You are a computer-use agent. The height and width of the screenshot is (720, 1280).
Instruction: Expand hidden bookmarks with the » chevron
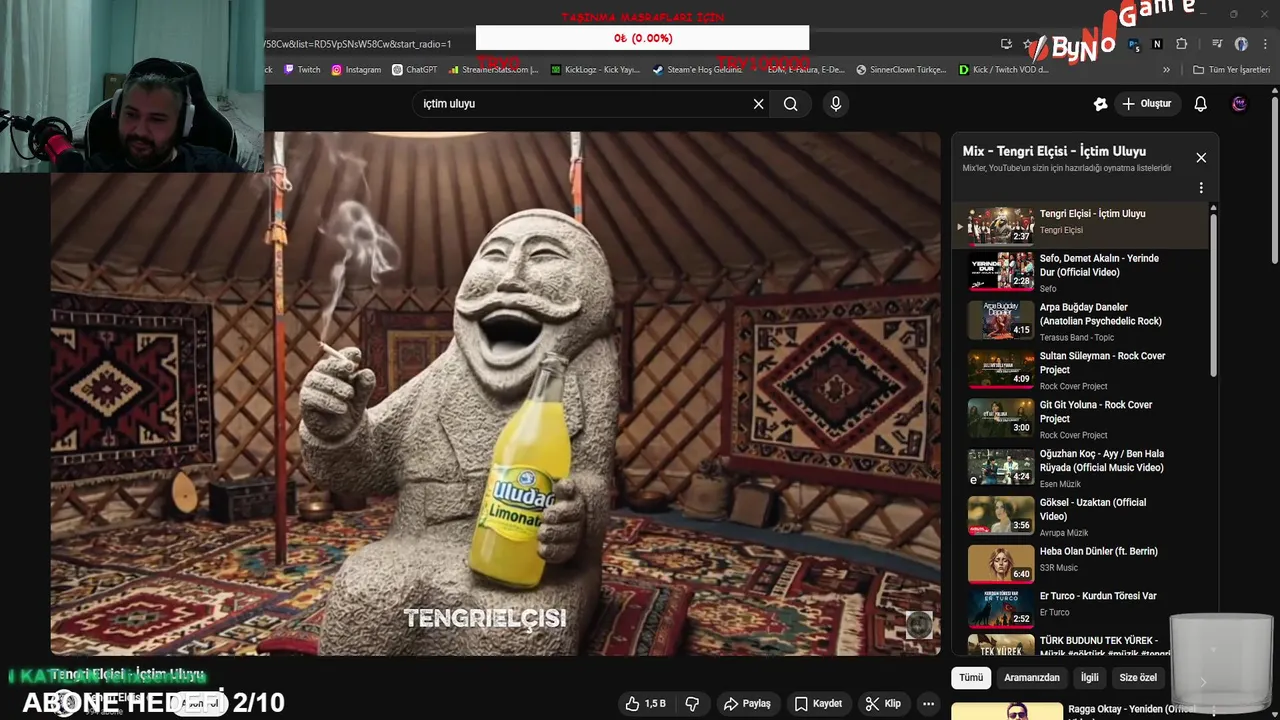1166,70
